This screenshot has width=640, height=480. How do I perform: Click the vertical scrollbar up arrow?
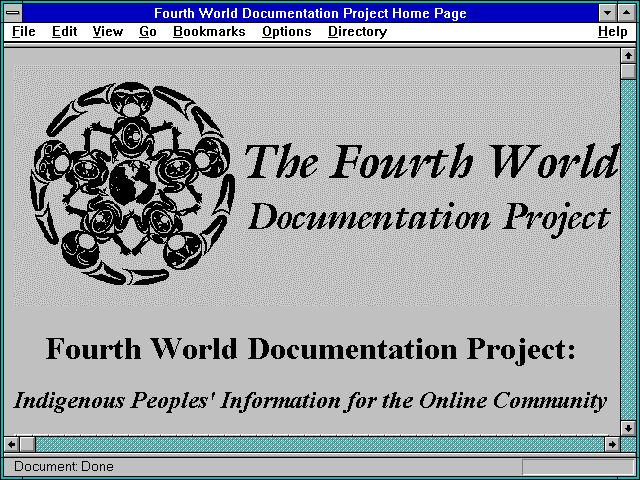pyautogui.click(x=628, y=56)
